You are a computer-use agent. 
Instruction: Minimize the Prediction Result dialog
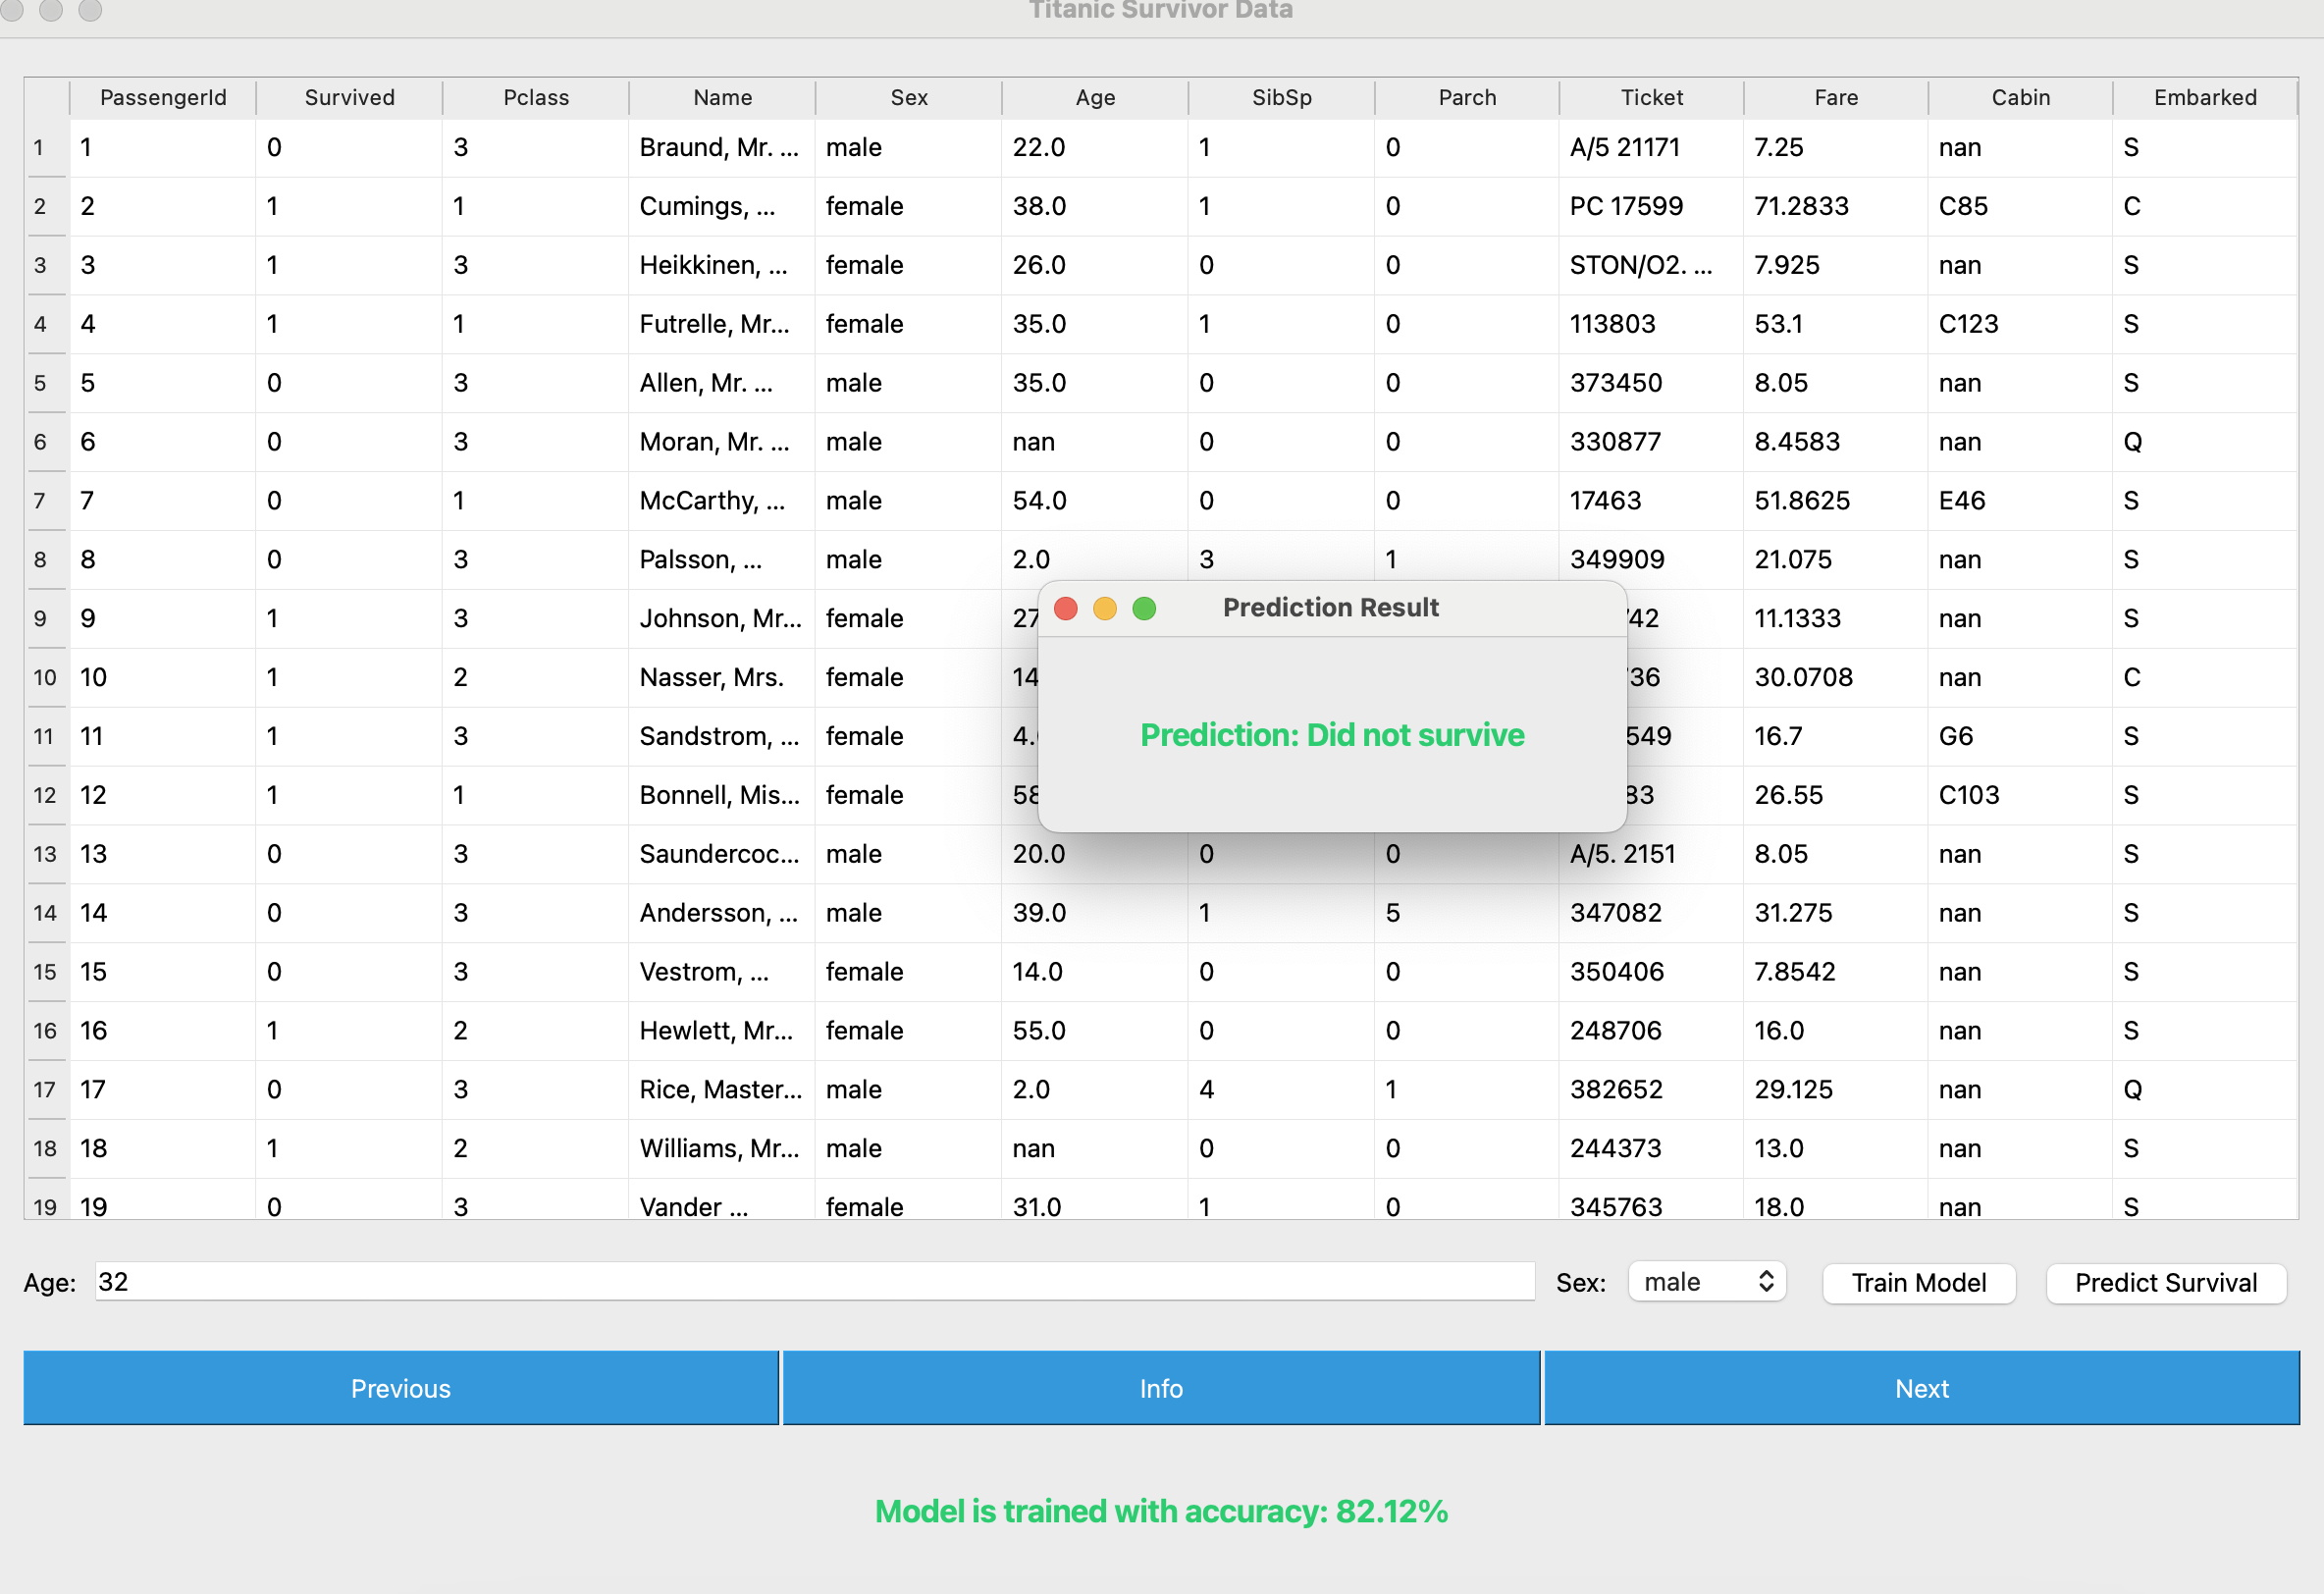(1105, 608)
